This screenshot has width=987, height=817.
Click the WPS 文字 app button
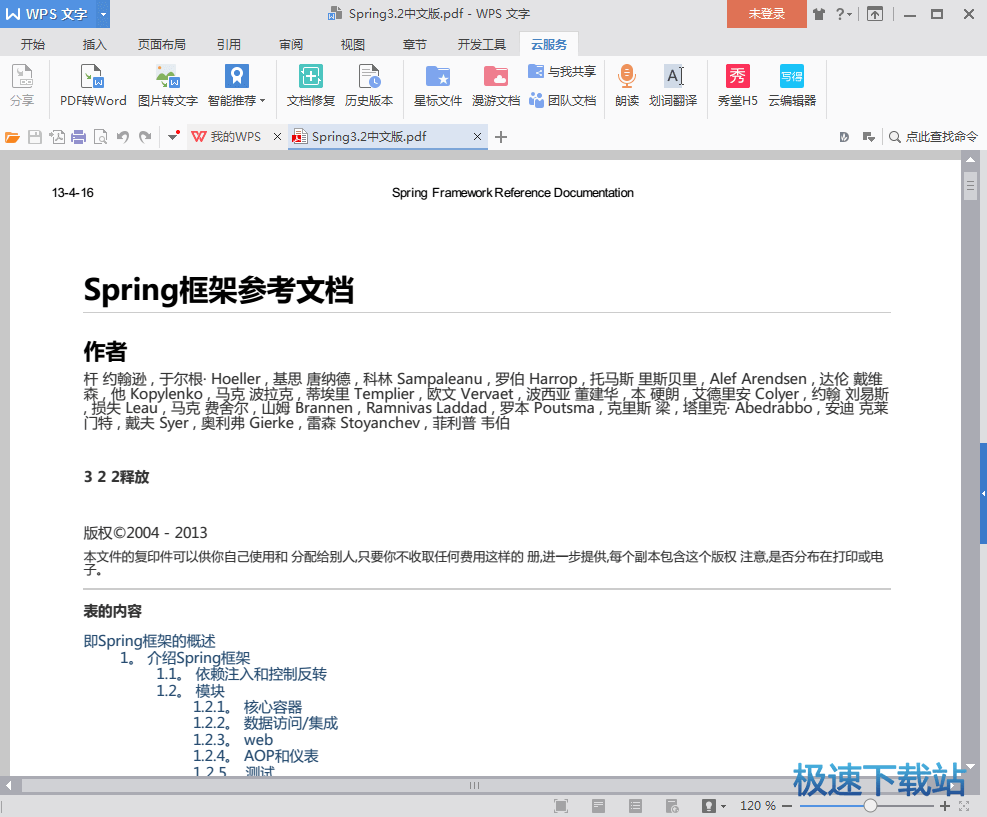[x=48, y=14]
